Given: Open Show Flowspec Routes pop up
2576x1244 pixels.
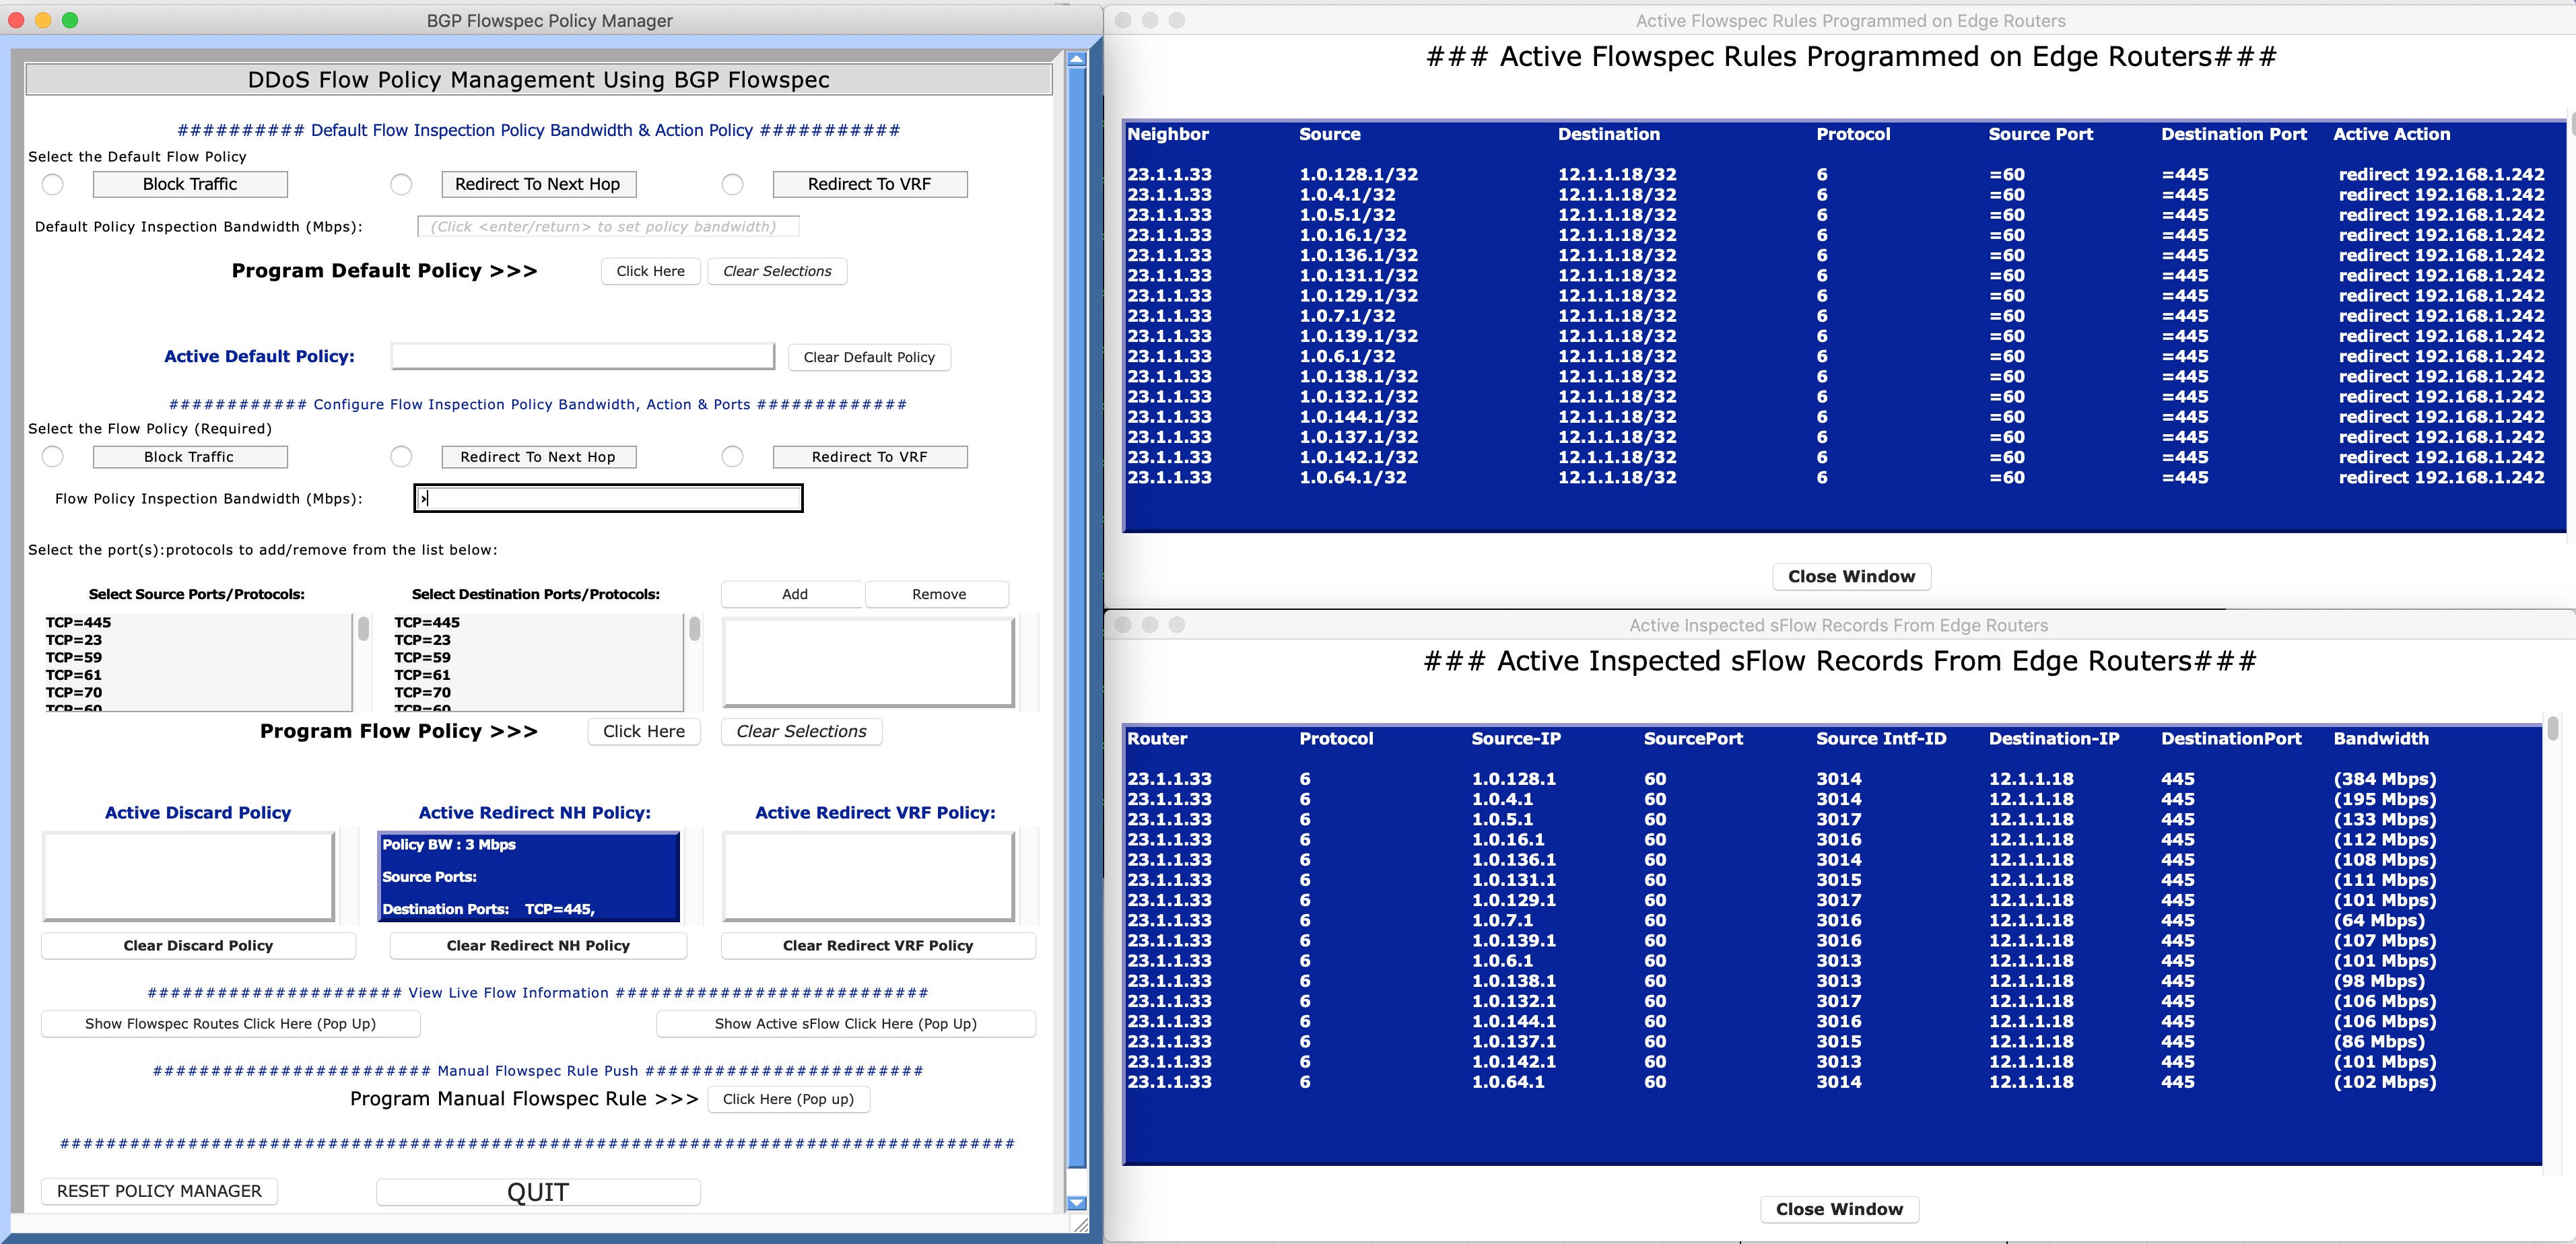Looking at the screenshot, I should pos(230,1024).
